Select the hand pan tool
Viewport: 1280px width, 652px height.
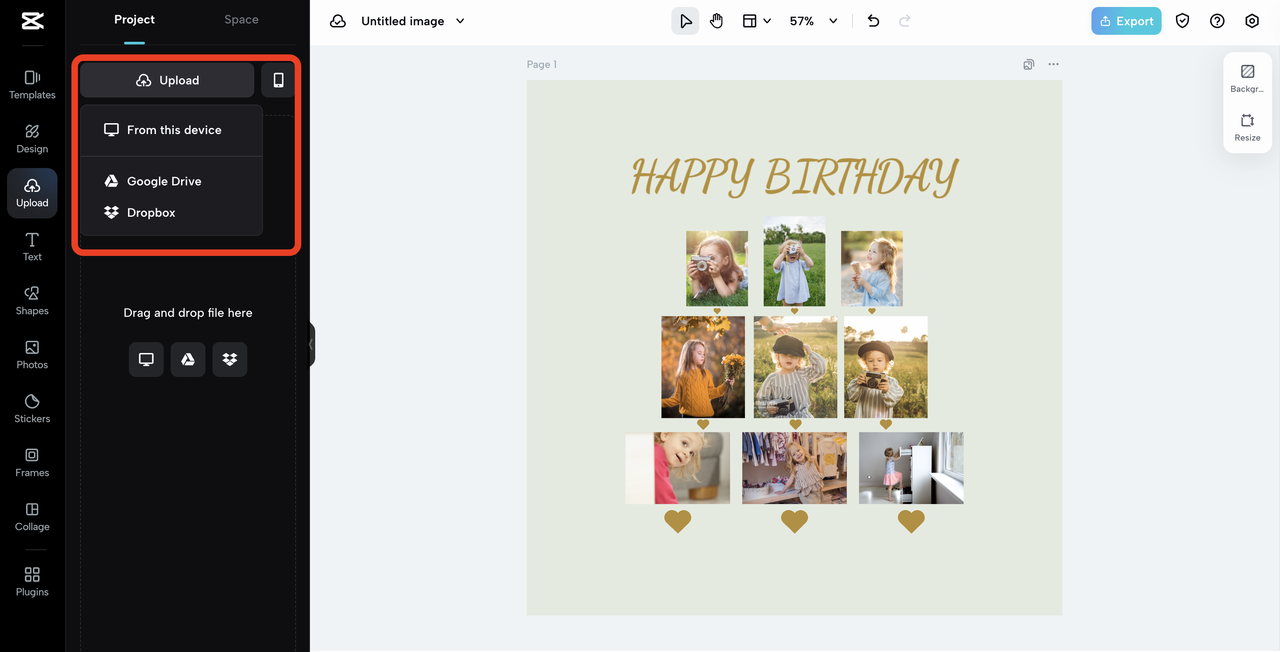717,21
